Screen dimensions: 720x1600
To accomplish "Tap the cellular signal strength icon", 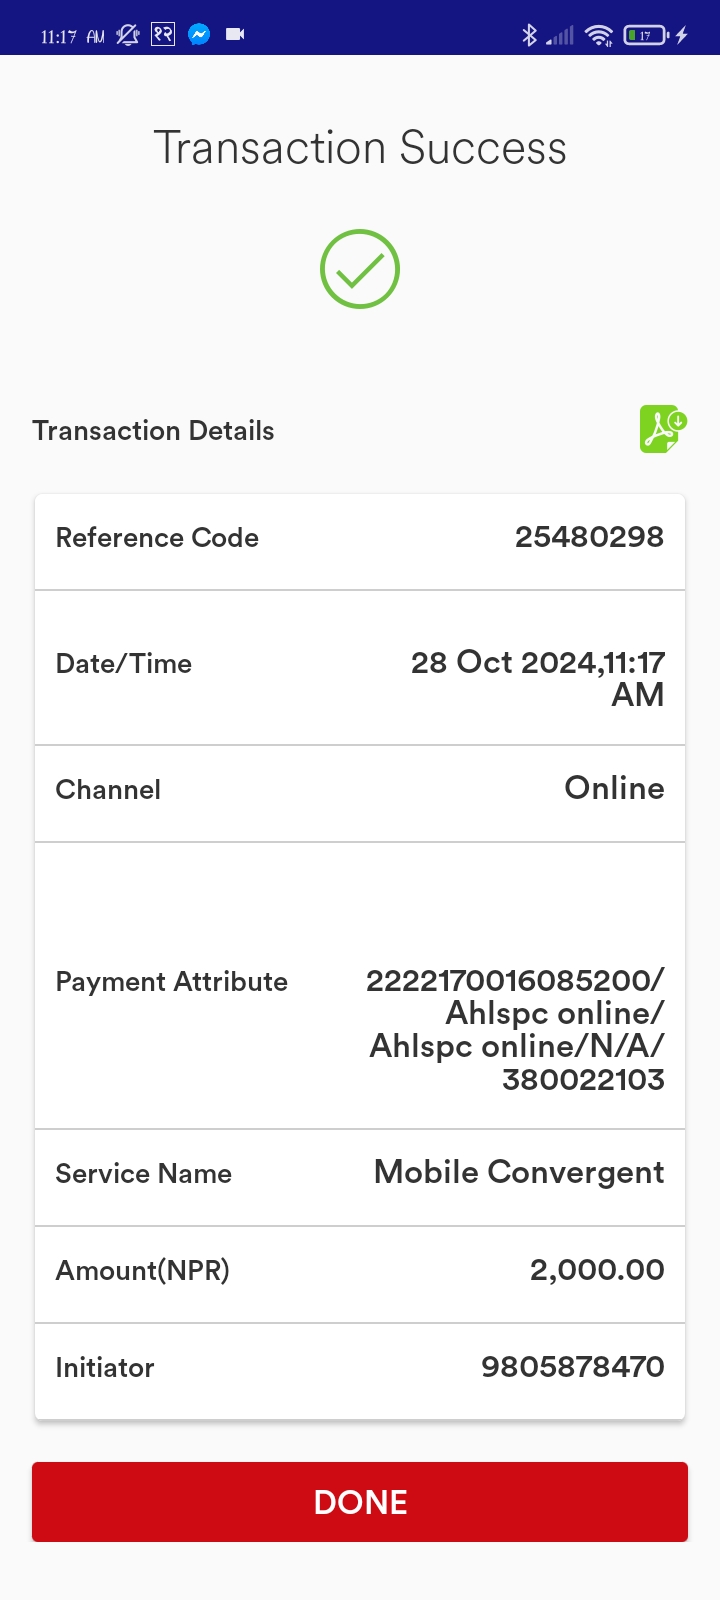I will click(x=561, y=36).
